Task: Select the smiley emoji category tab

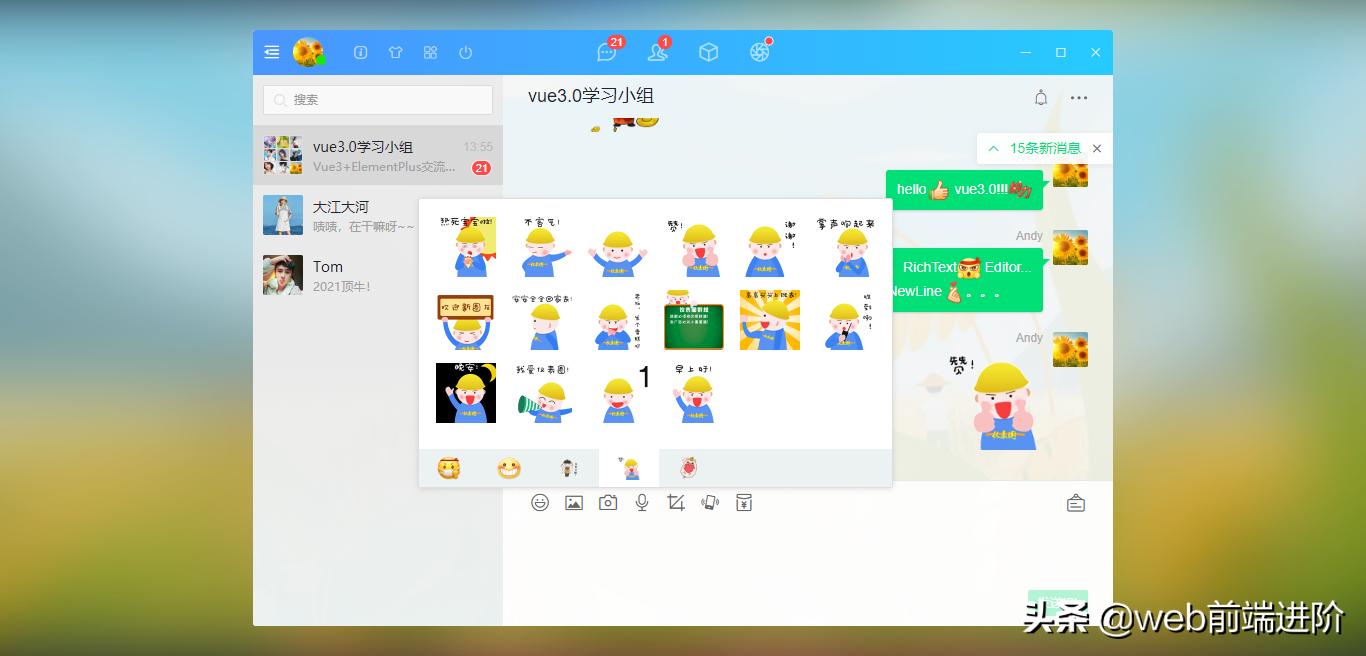Action: click(x=508, y=467)
